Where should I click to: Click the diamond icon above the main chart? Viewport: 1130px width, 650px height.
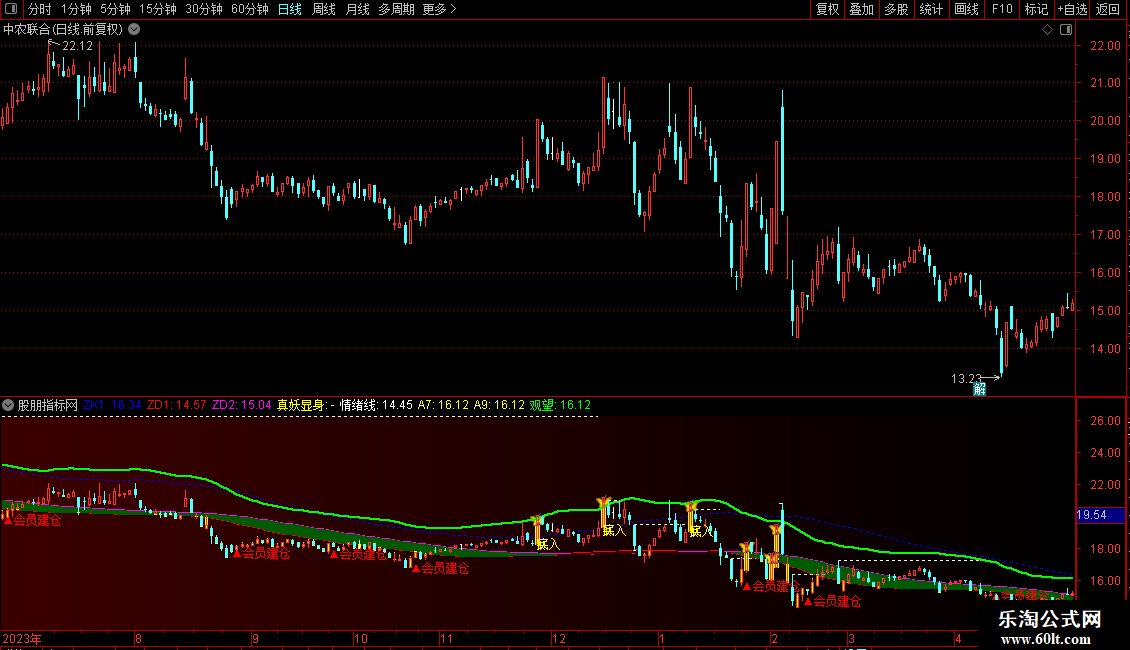coord(1047,30)
